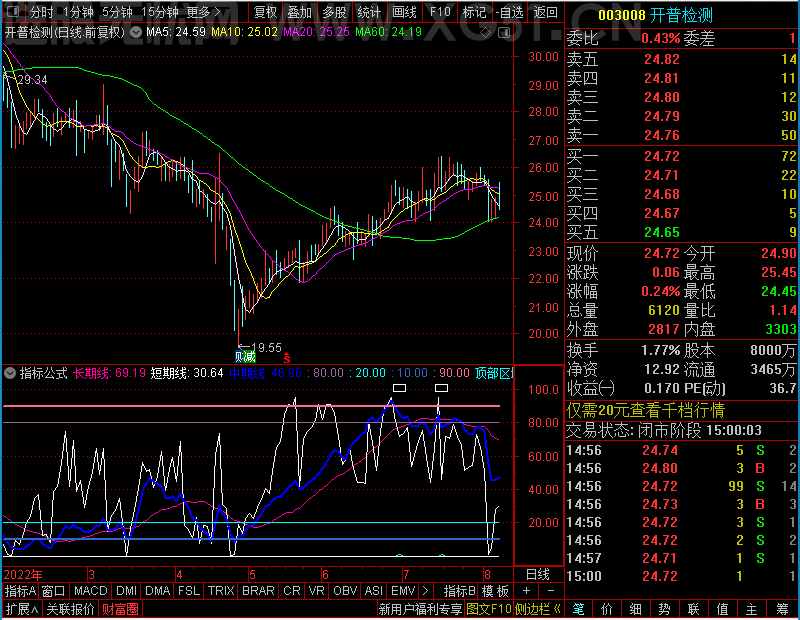Select the 筹 chip distribution tab

click(x=783, y=609)
